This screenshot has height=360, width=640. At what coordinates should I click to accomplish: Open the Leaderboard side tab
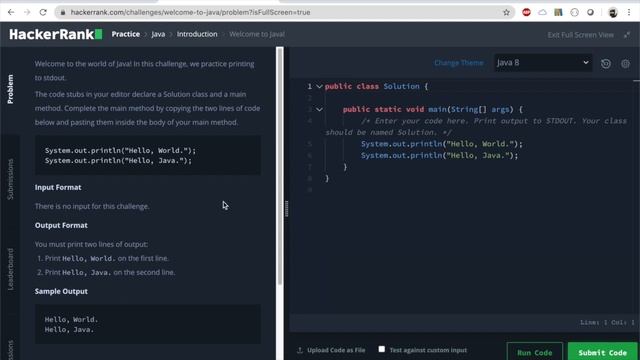coord(10,269)
